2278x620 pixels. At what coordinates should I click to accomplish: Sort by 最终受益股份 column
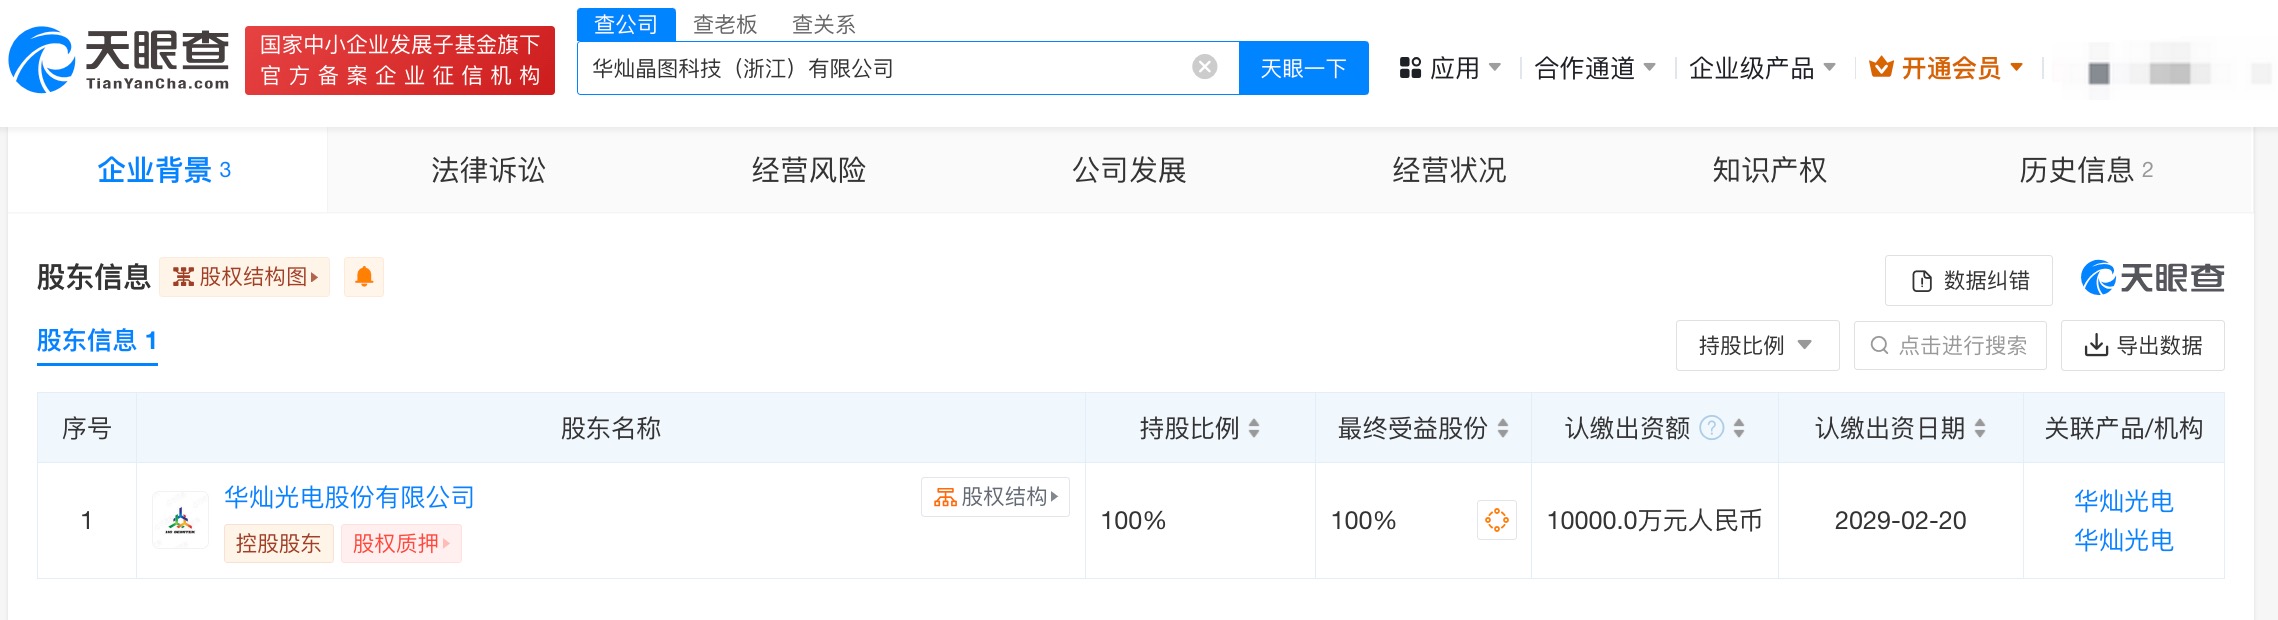1502,428
